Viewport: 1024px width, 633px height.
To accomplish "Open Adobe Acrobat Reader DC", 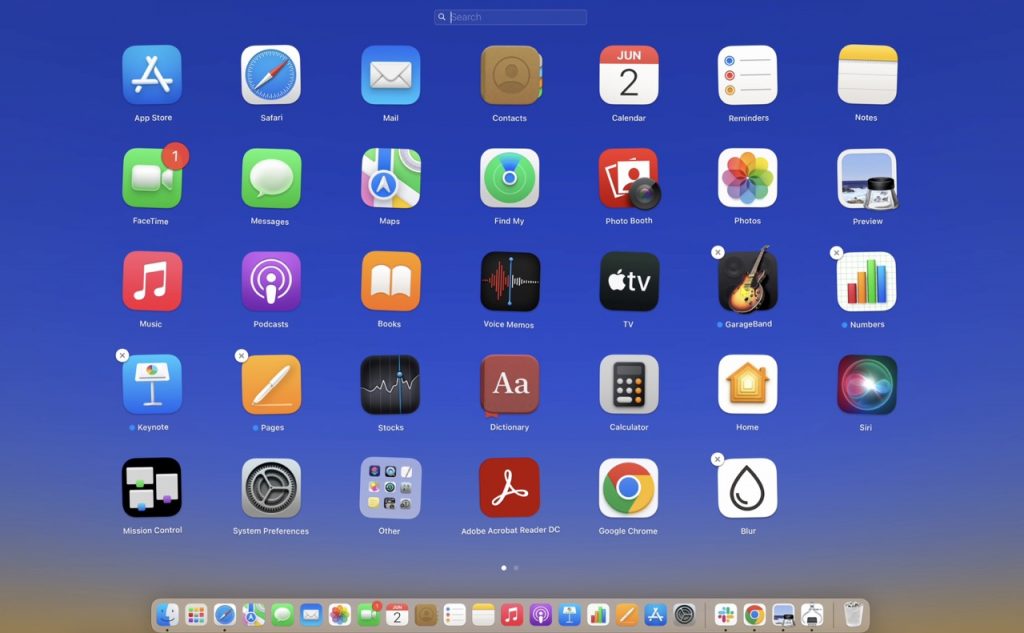I will click(x=510, y=487).
